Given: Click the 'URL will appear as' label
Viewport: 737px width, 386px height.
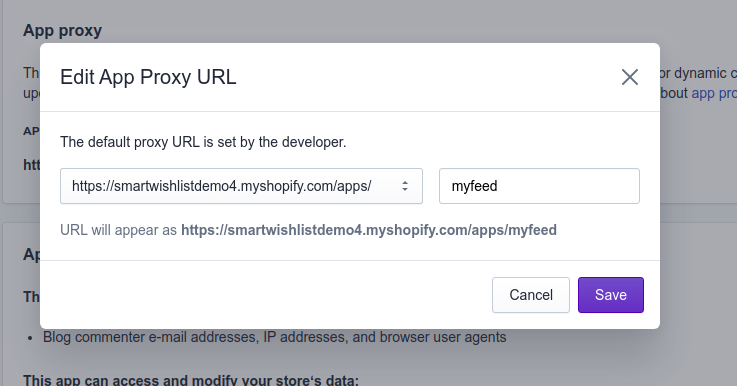Looking at the screenshot, I should (x=118, y=230).
